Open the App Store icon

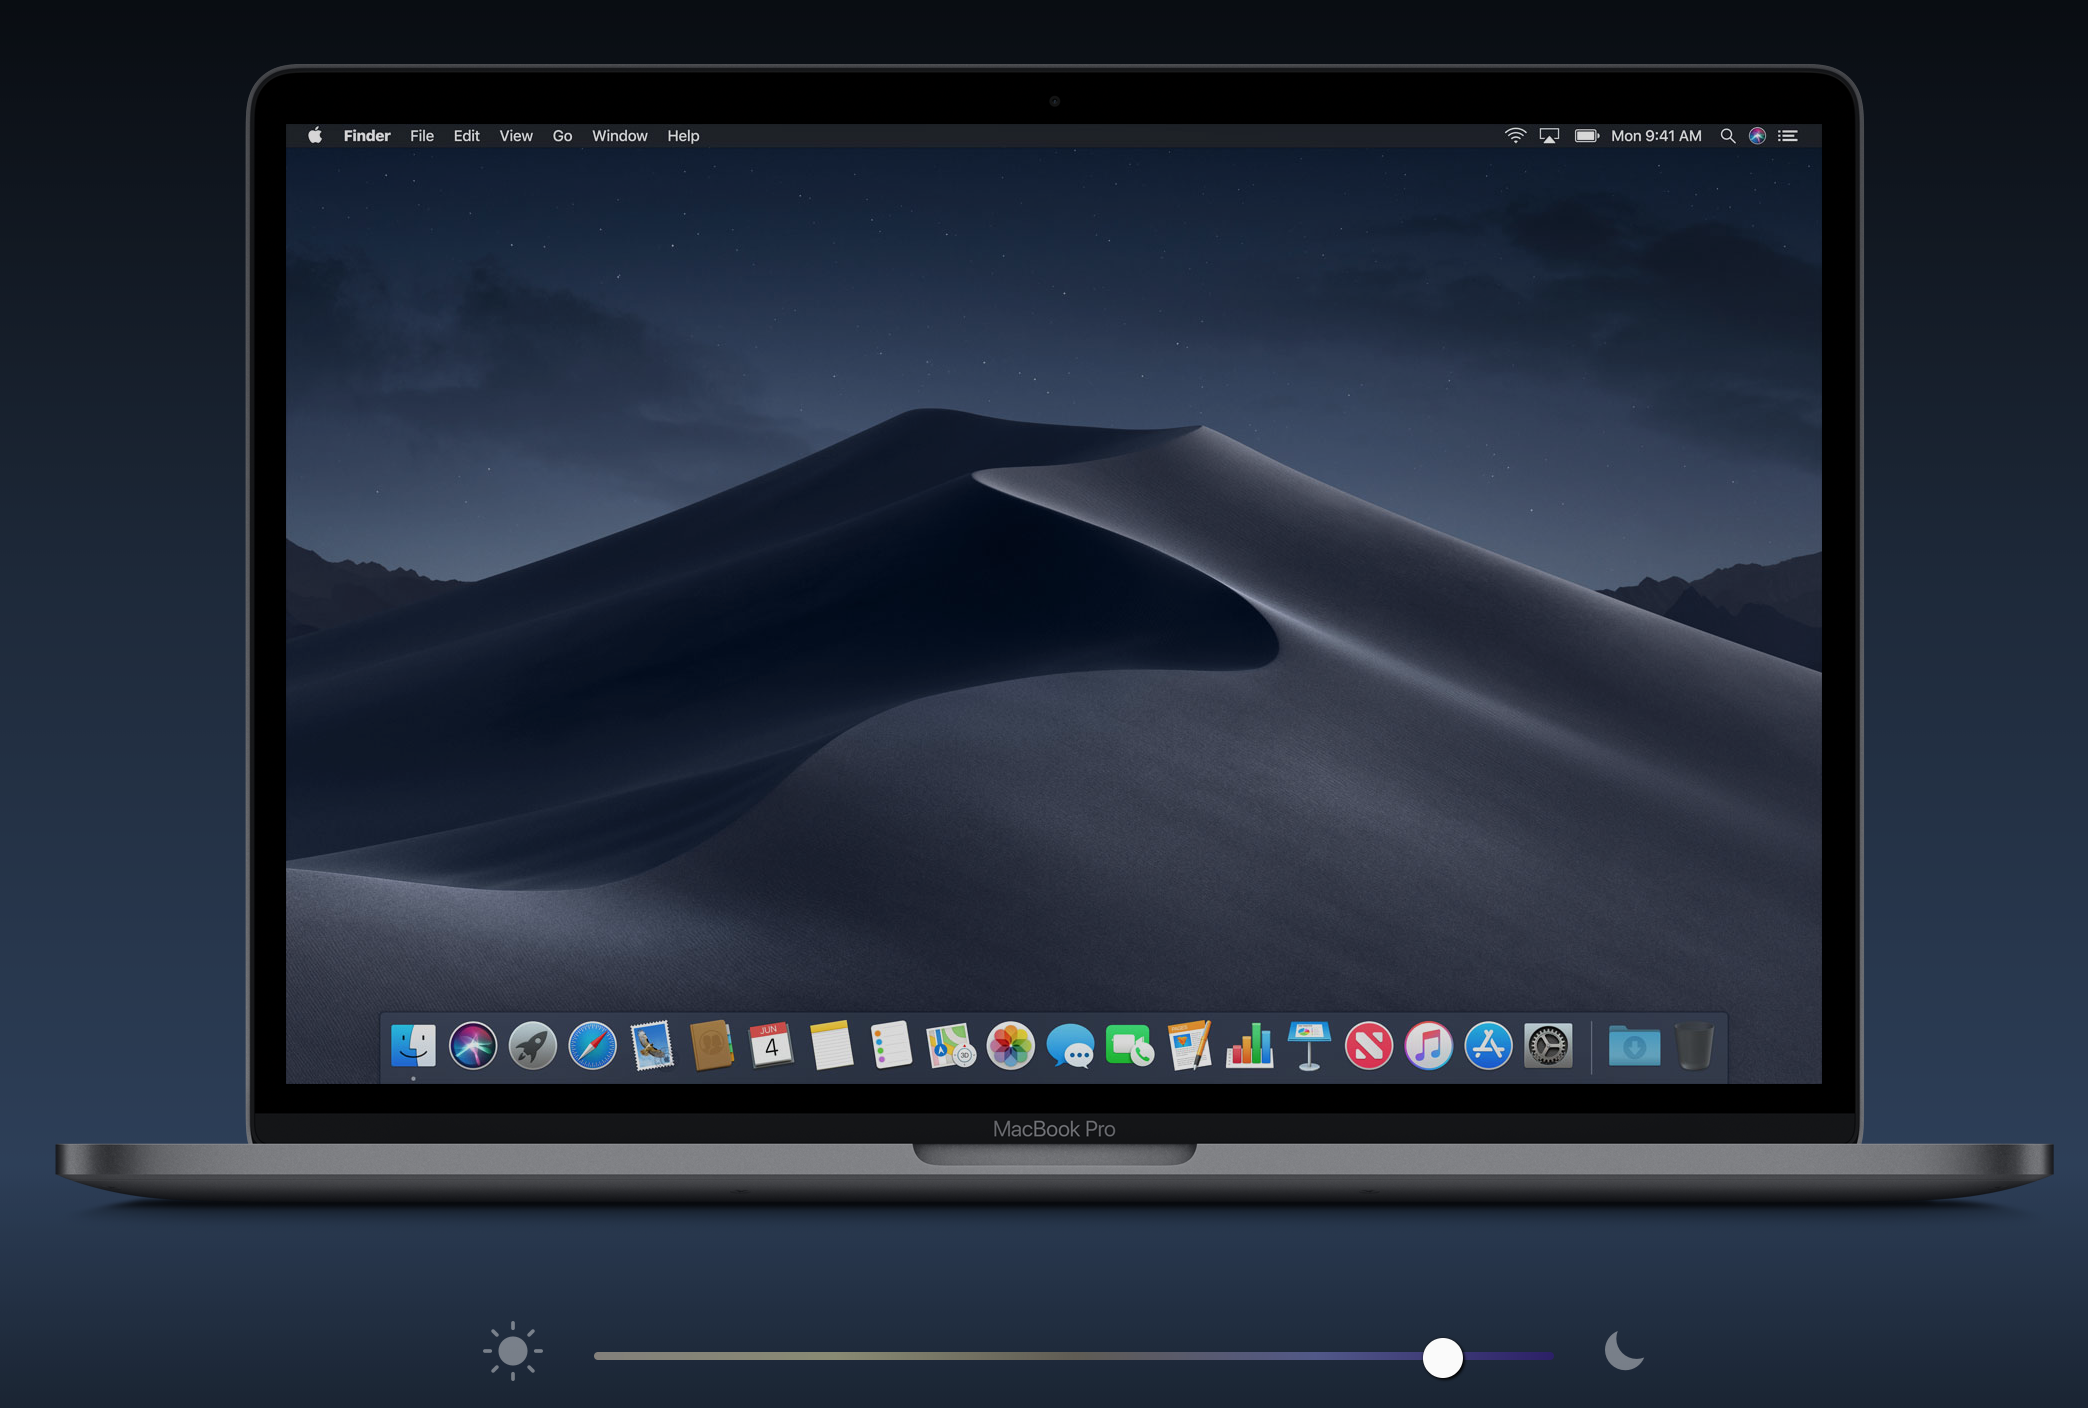(1488, 1046)
